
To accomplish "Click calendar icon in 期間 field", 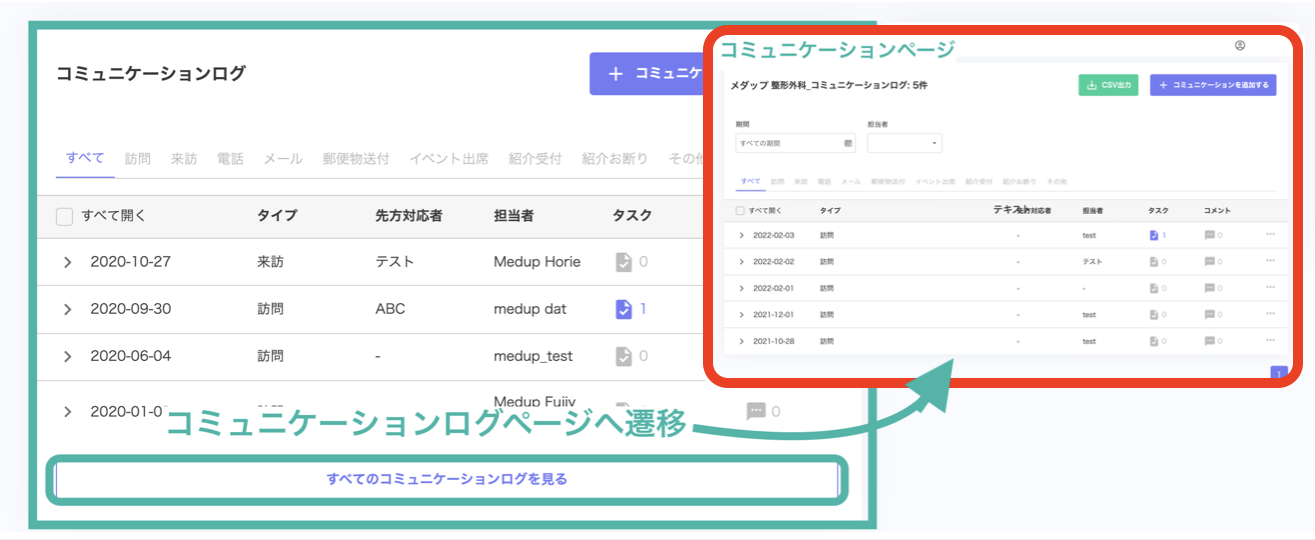I will [848, 144].
